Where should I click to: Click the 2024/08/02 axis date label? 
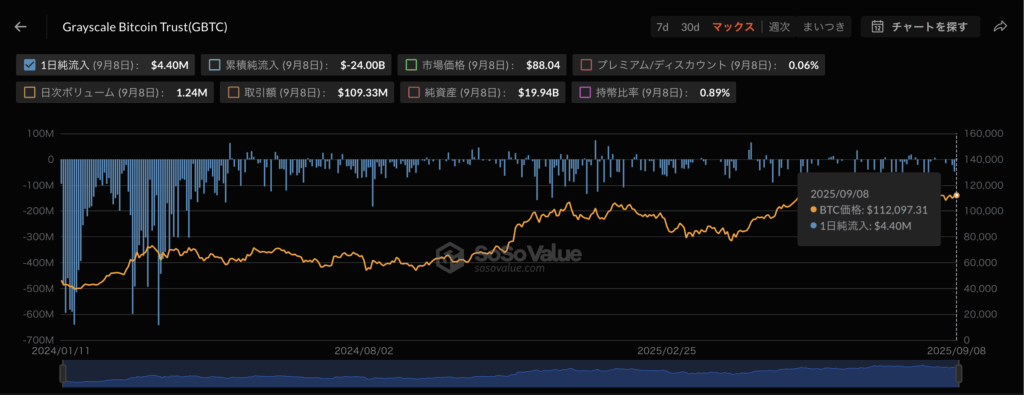click(364, 350)
